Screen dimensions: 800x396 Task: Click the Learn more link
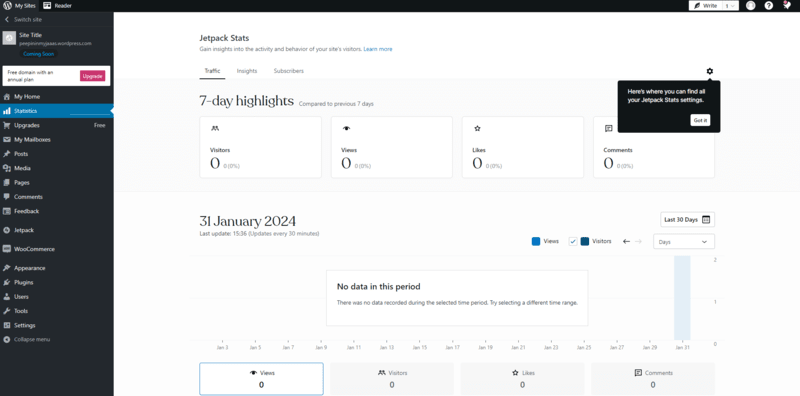point(378,49)
